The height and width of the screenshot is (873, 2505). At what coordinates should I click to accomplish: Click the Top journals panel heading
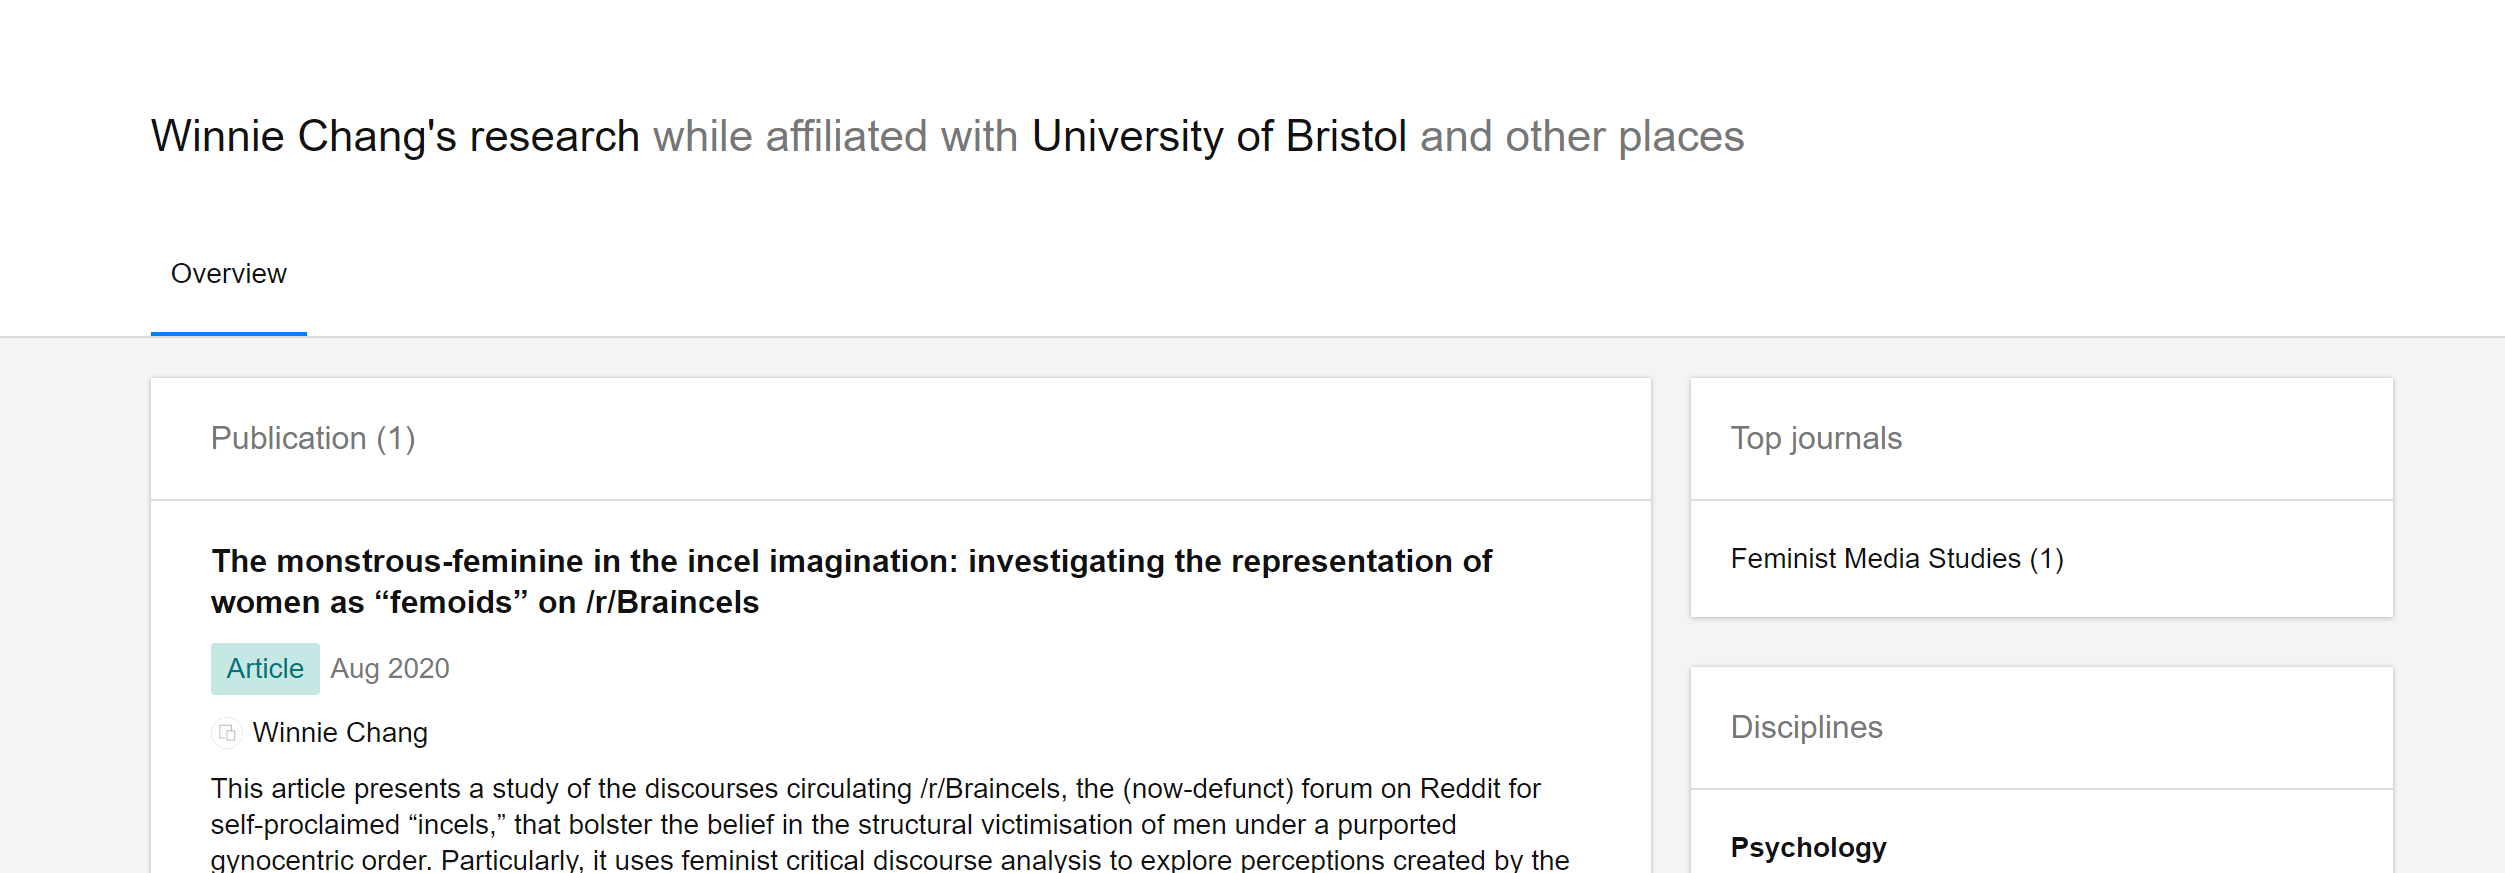pyautogui.click(x=1816, y=438)
